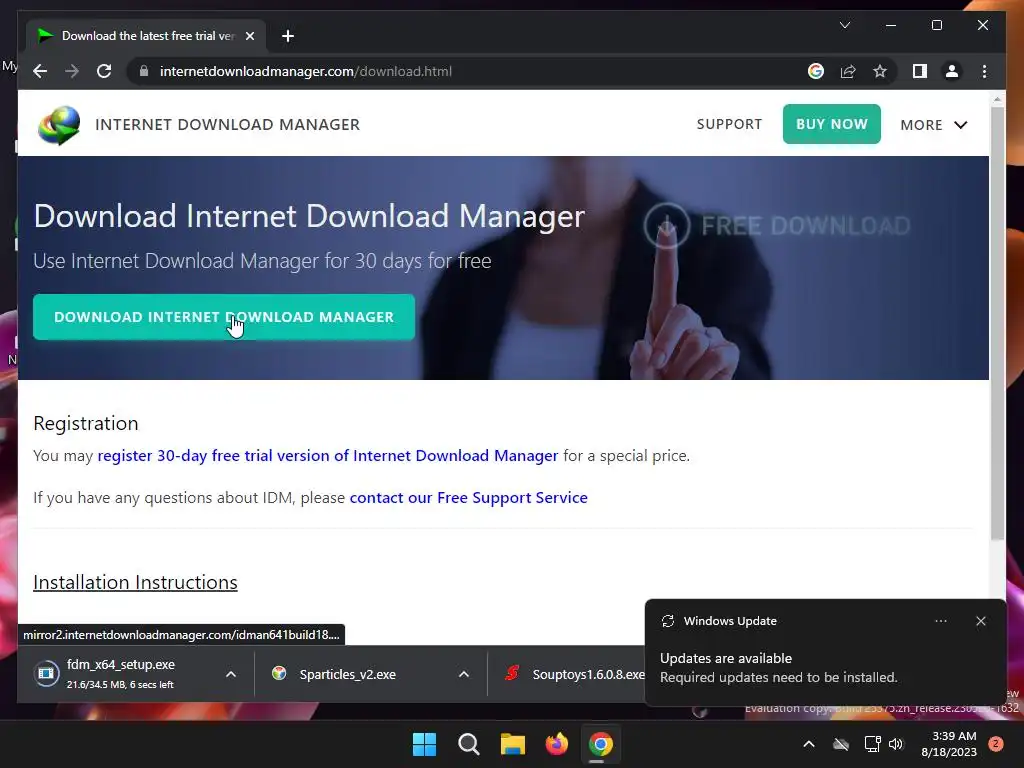The image size is (1024, 768).
Task: Click the Installation Instructions heading
Action: pos(135,583)
